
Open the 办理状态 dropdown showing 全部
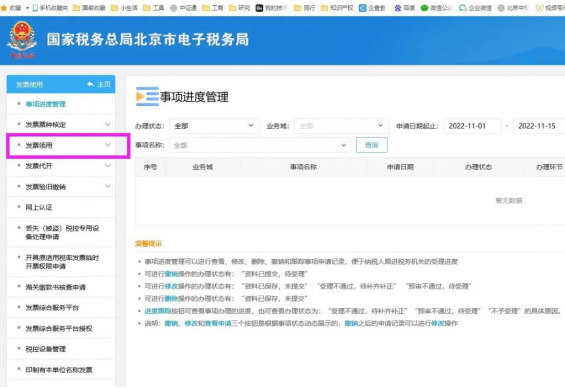click(214, 126)
